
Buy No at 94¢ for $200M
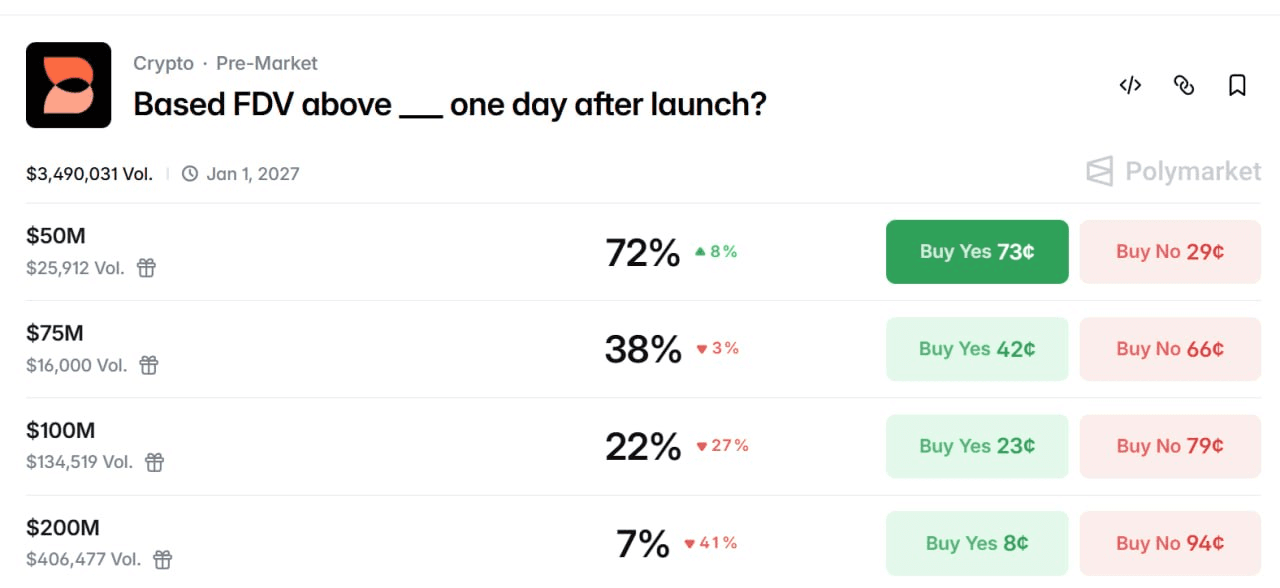point(1170,543)
